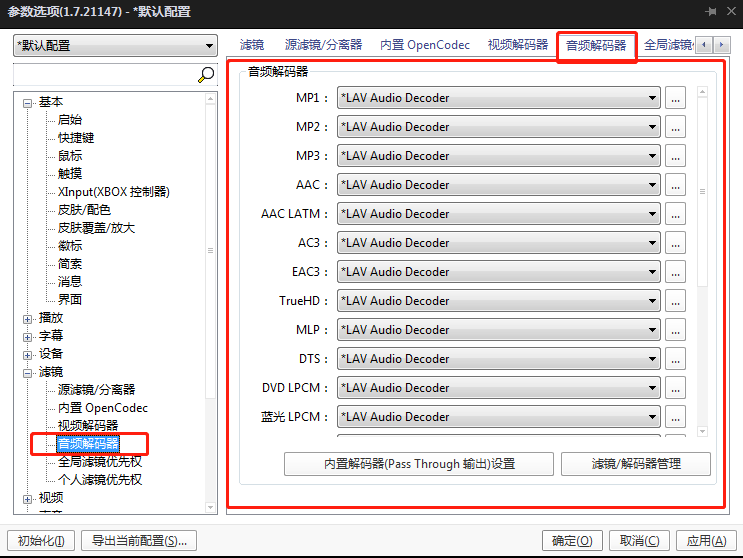The height and width of the screenshot is (558, 743).
Task: Expand the 字幕 tree node
Action: point(28,336)
